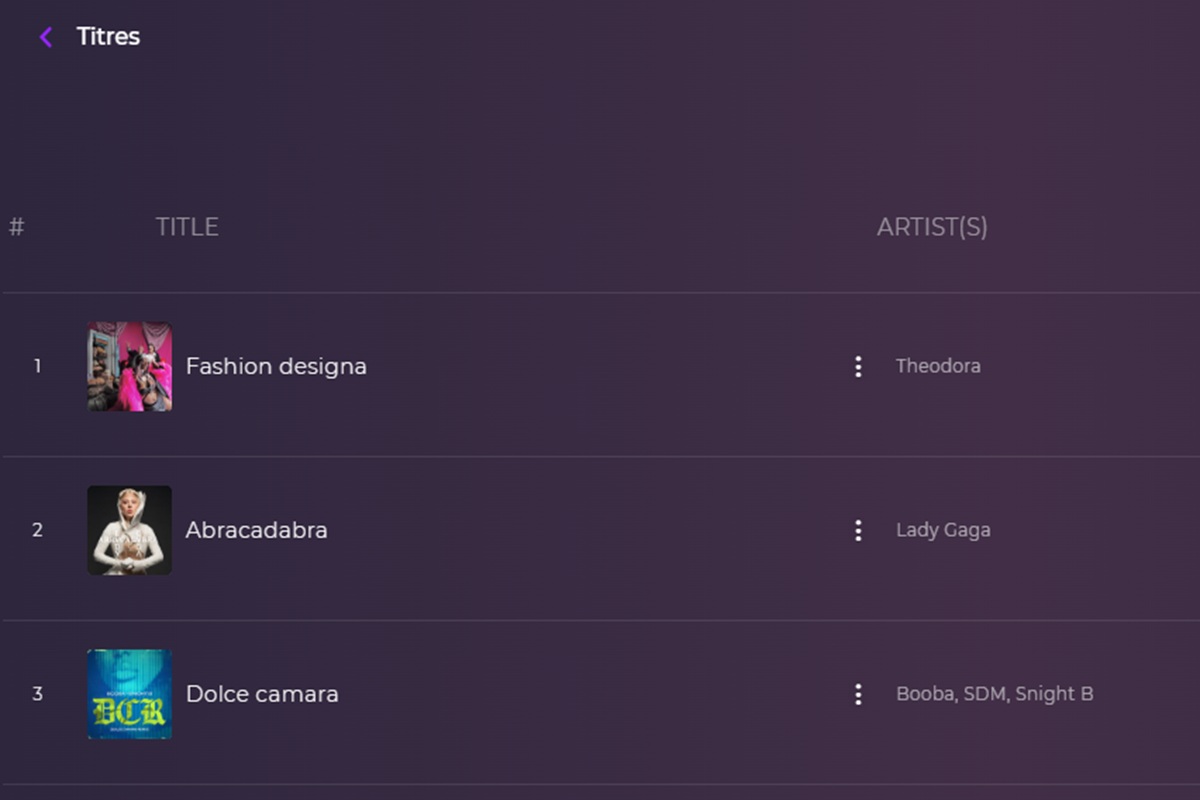Click the Titres page title
Image resolution: width=1200 pixels, height=800 pixels.
[107, 36]
